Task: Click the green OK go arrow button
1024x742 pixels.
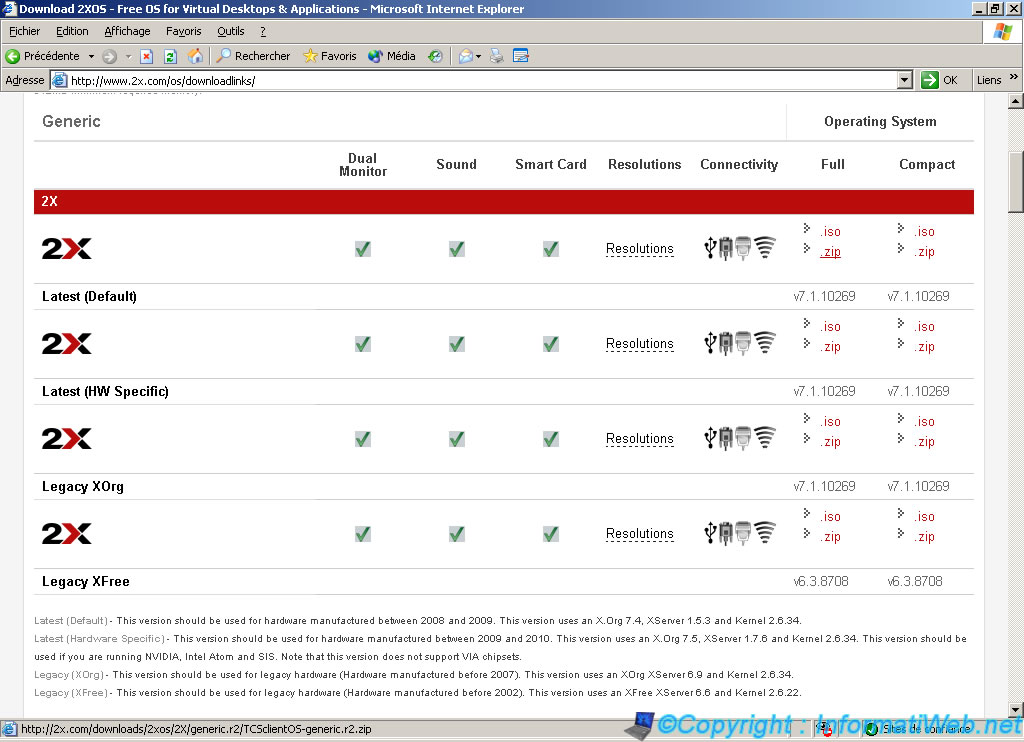Action: coord(929,80)
